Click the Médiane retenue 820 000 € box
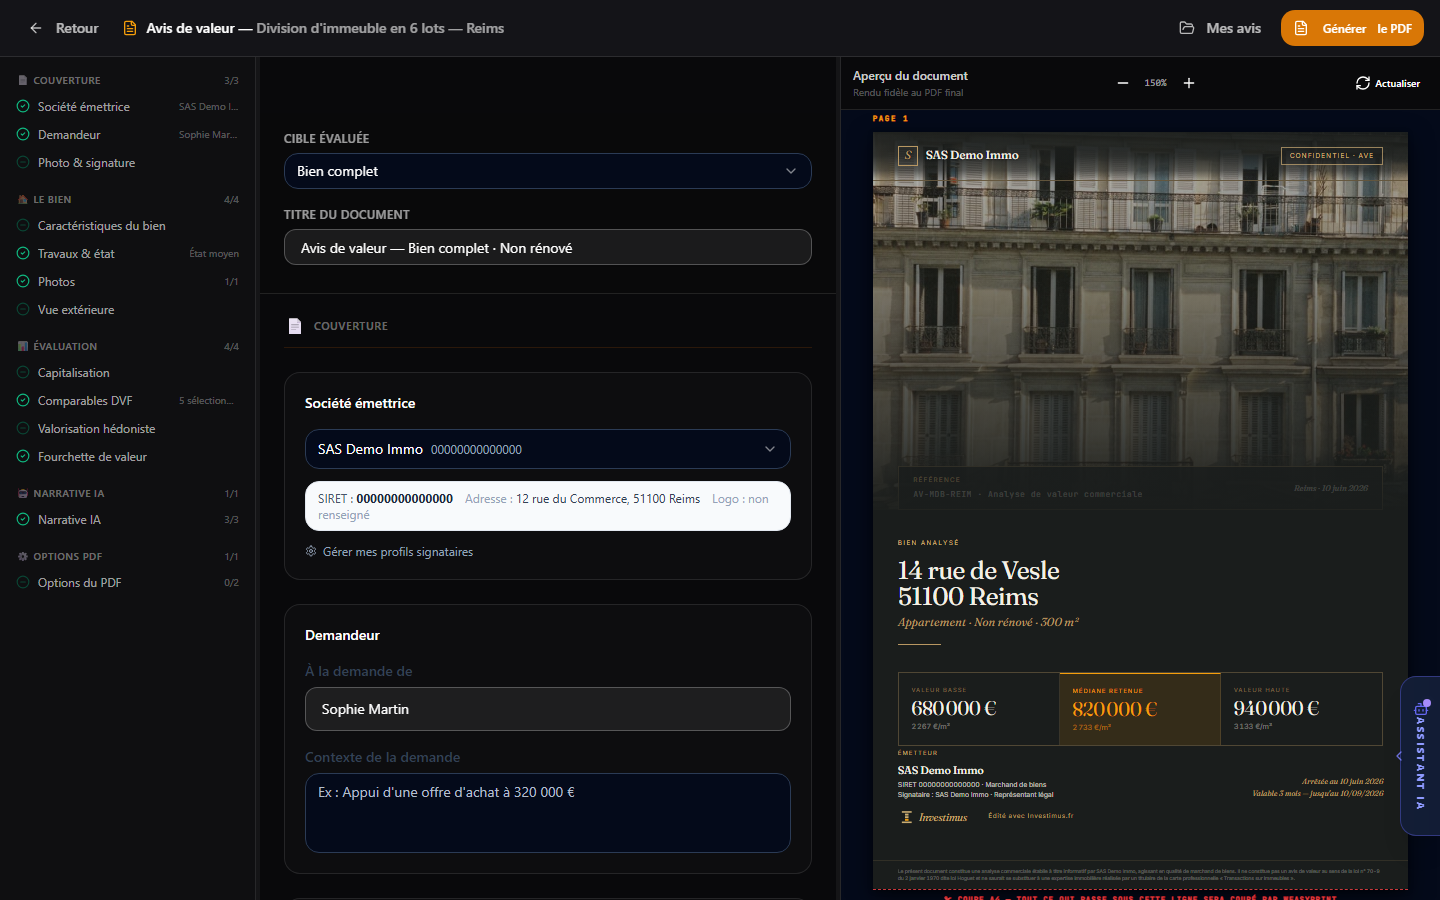The height and width of the screenshot is (900, 1440). tap(1140, 709)
